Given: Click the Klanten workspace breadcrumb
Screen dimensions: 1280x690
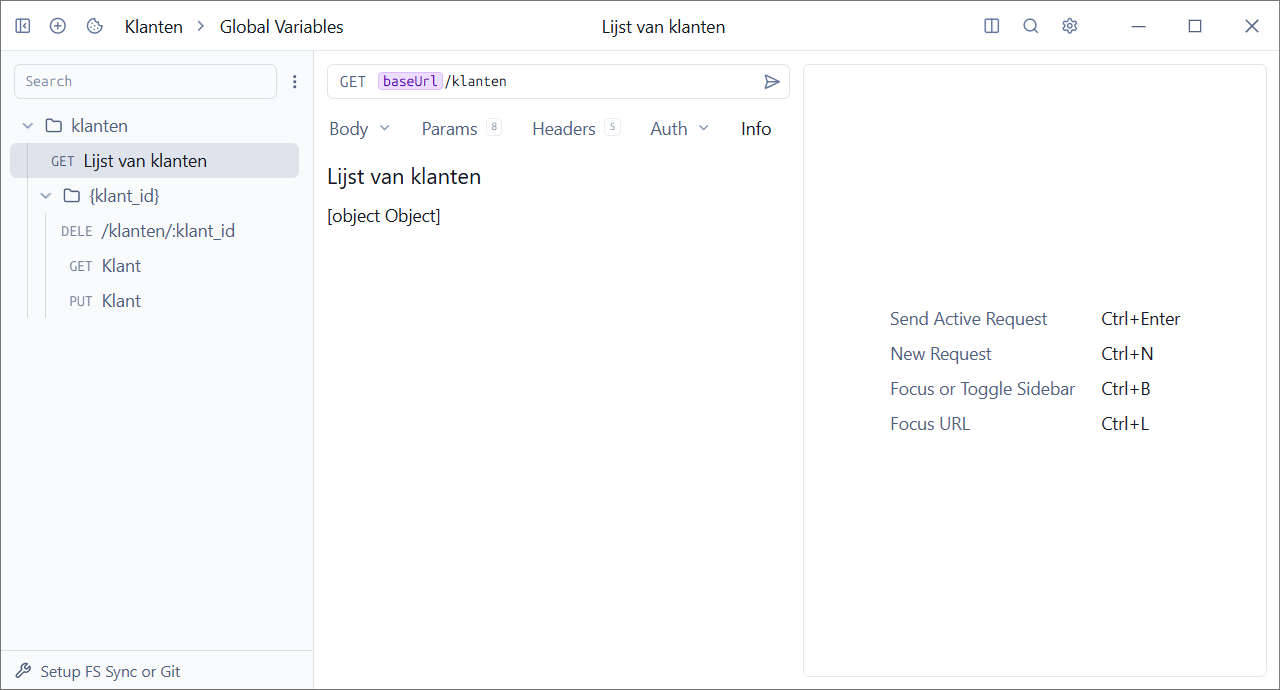Looking at the screenshot, I should 153,27.
